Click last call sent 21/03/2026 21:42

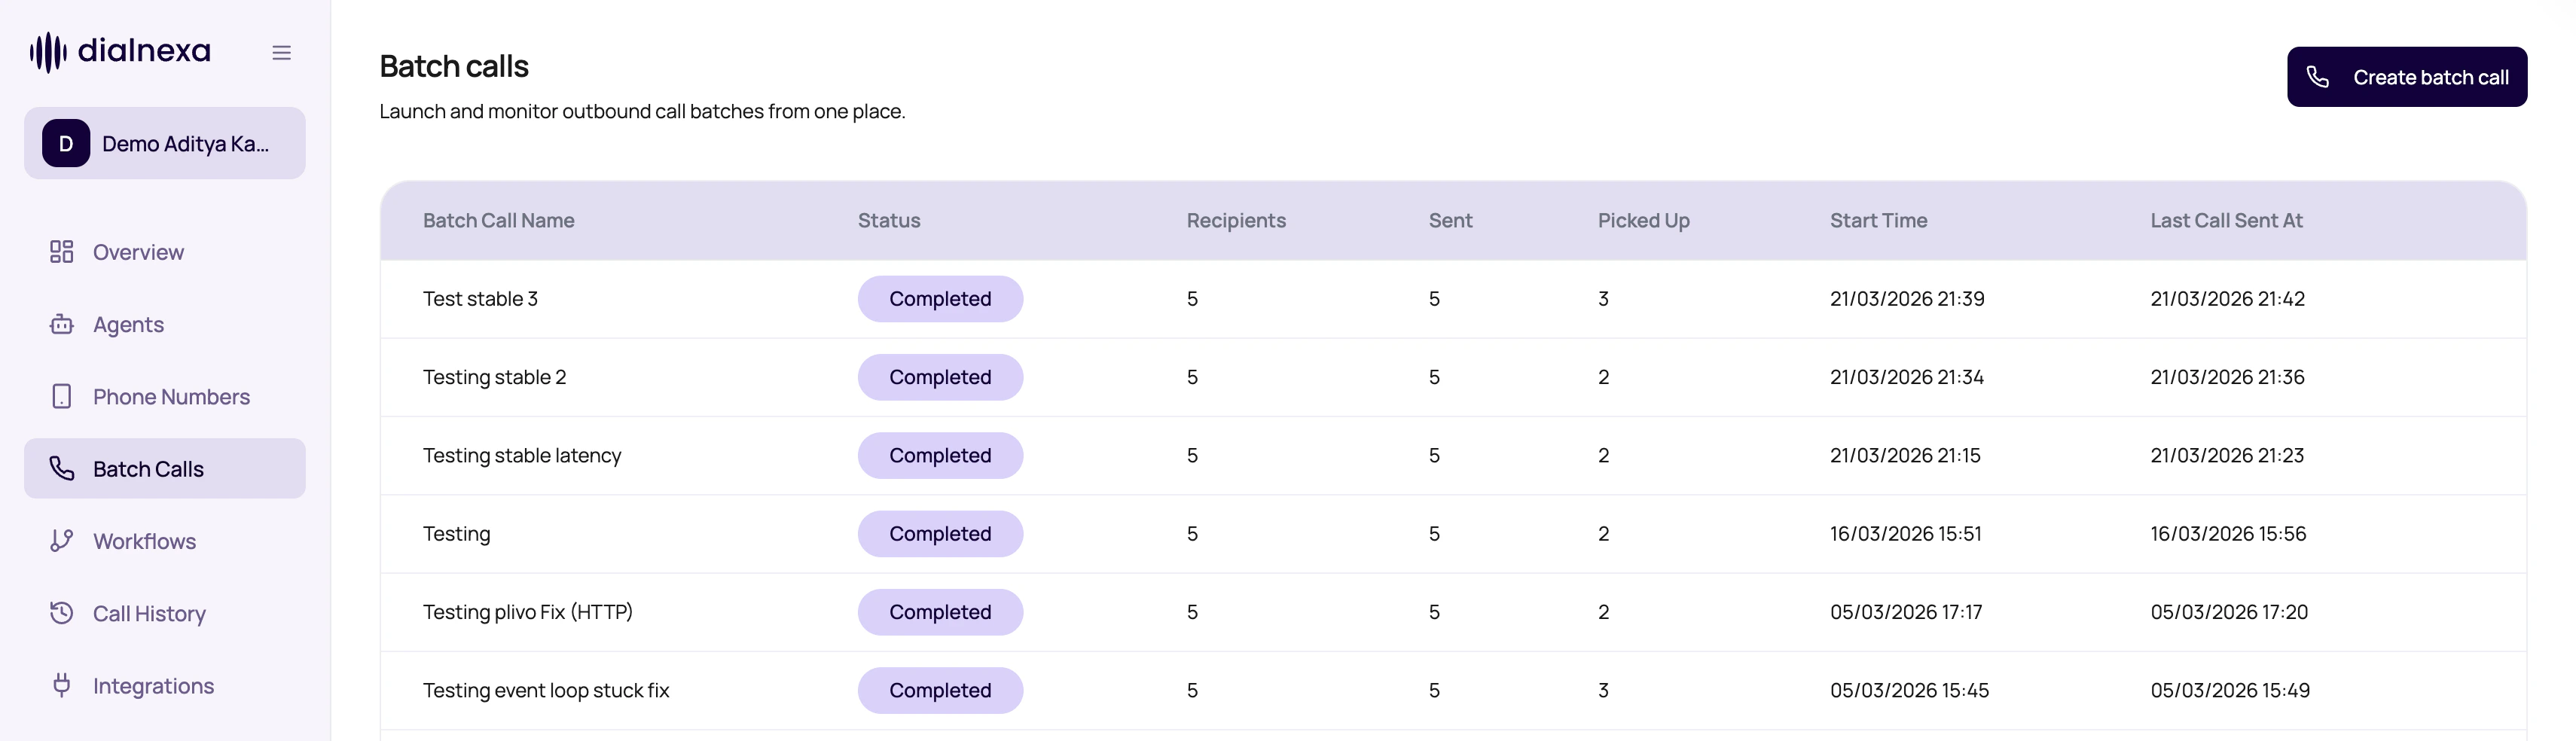click(2228, 299)
